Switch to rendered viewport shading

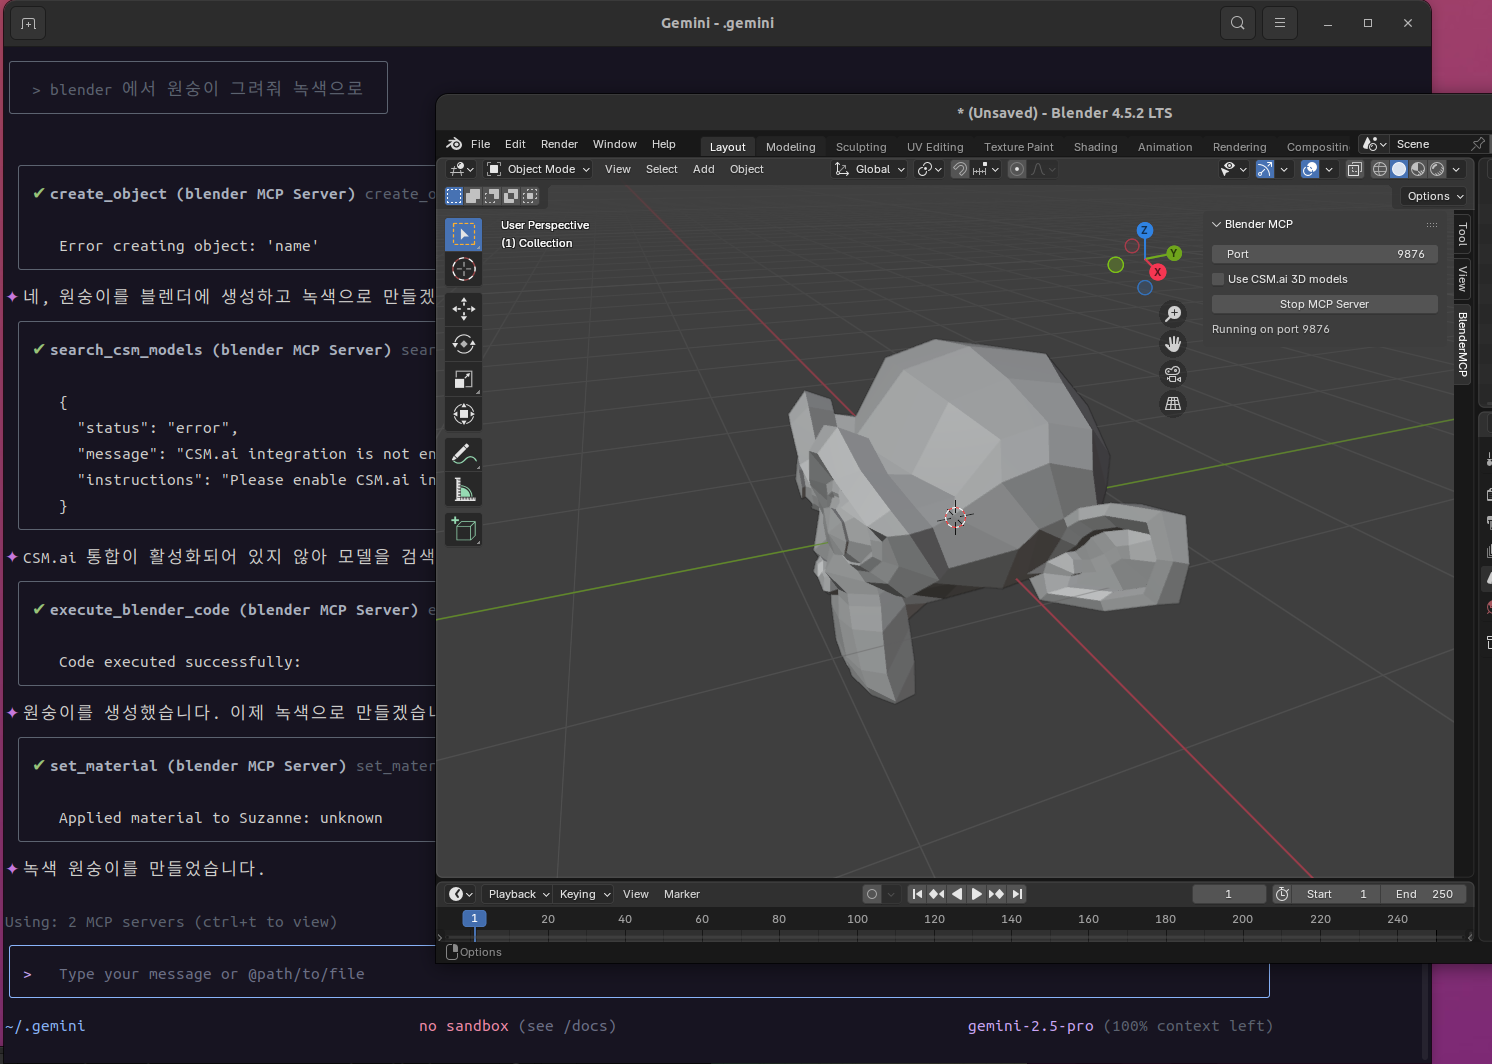click(x=1437, y=169)
